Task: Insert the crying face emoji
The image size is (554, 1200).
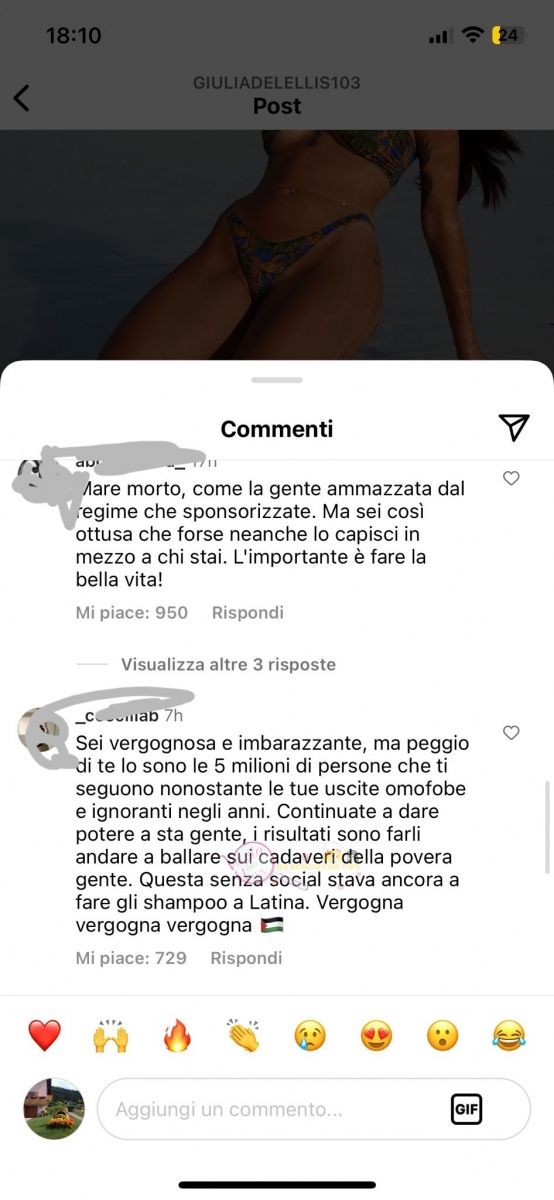Action: (x=310, y=1035)
